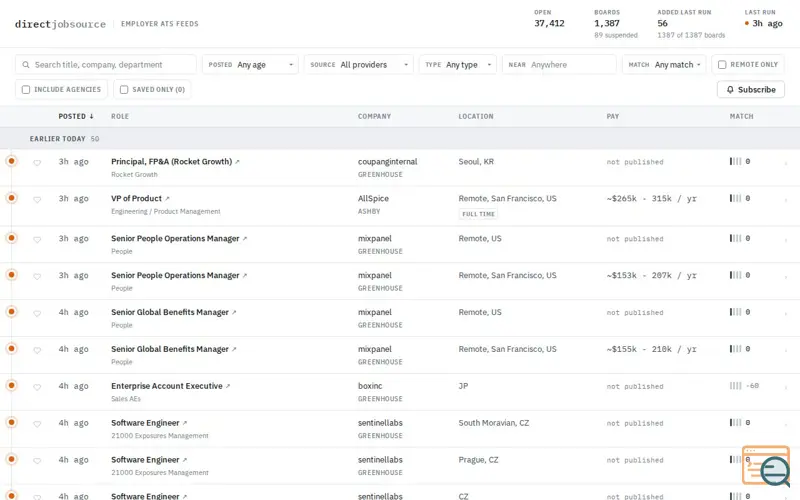Click the bell icon in Subscribe button
The image size is (800, 500).
click(730, 89)
